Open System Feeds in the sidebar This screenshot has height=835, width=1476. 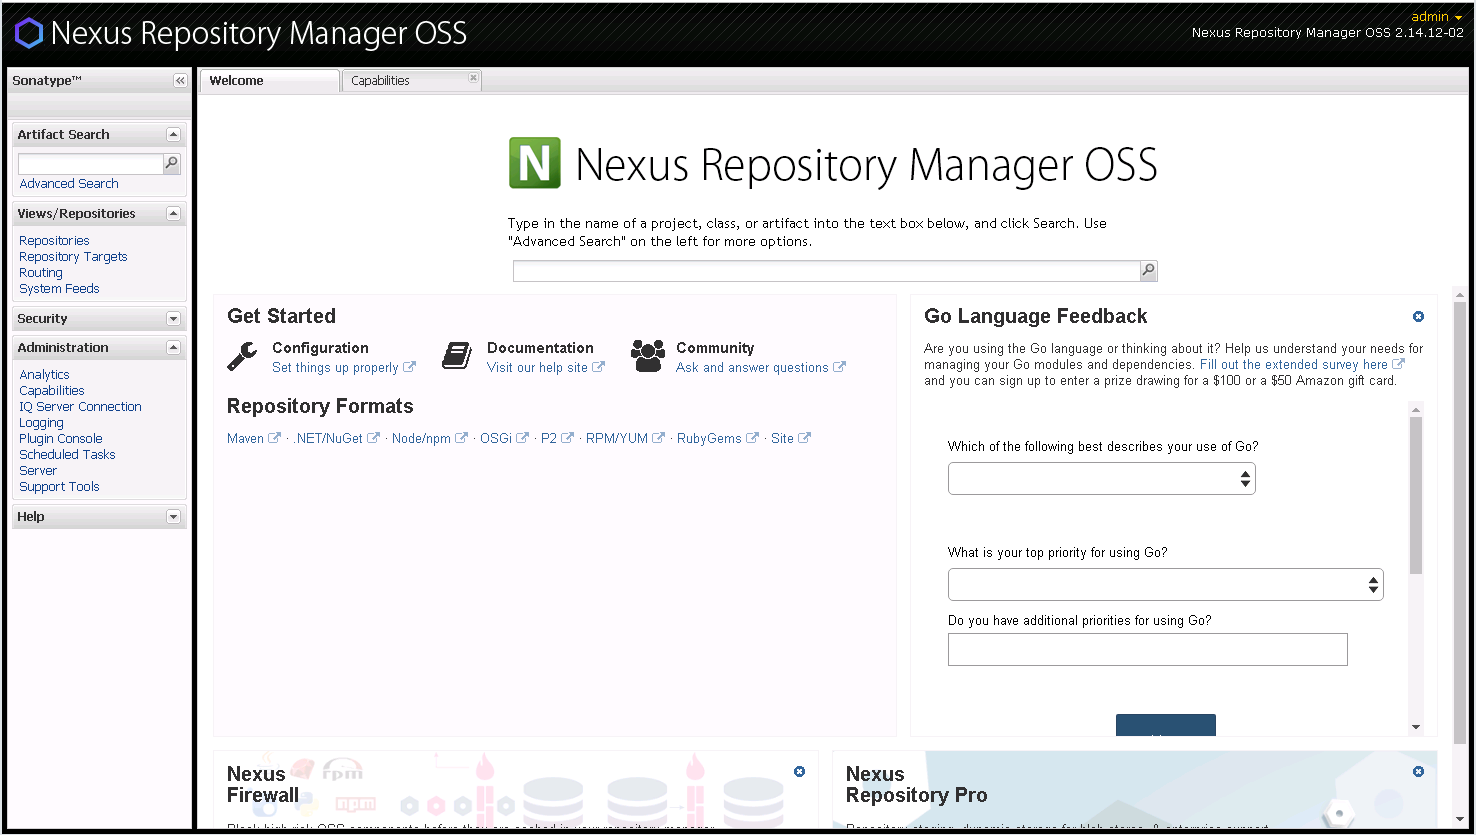(59, 289)
